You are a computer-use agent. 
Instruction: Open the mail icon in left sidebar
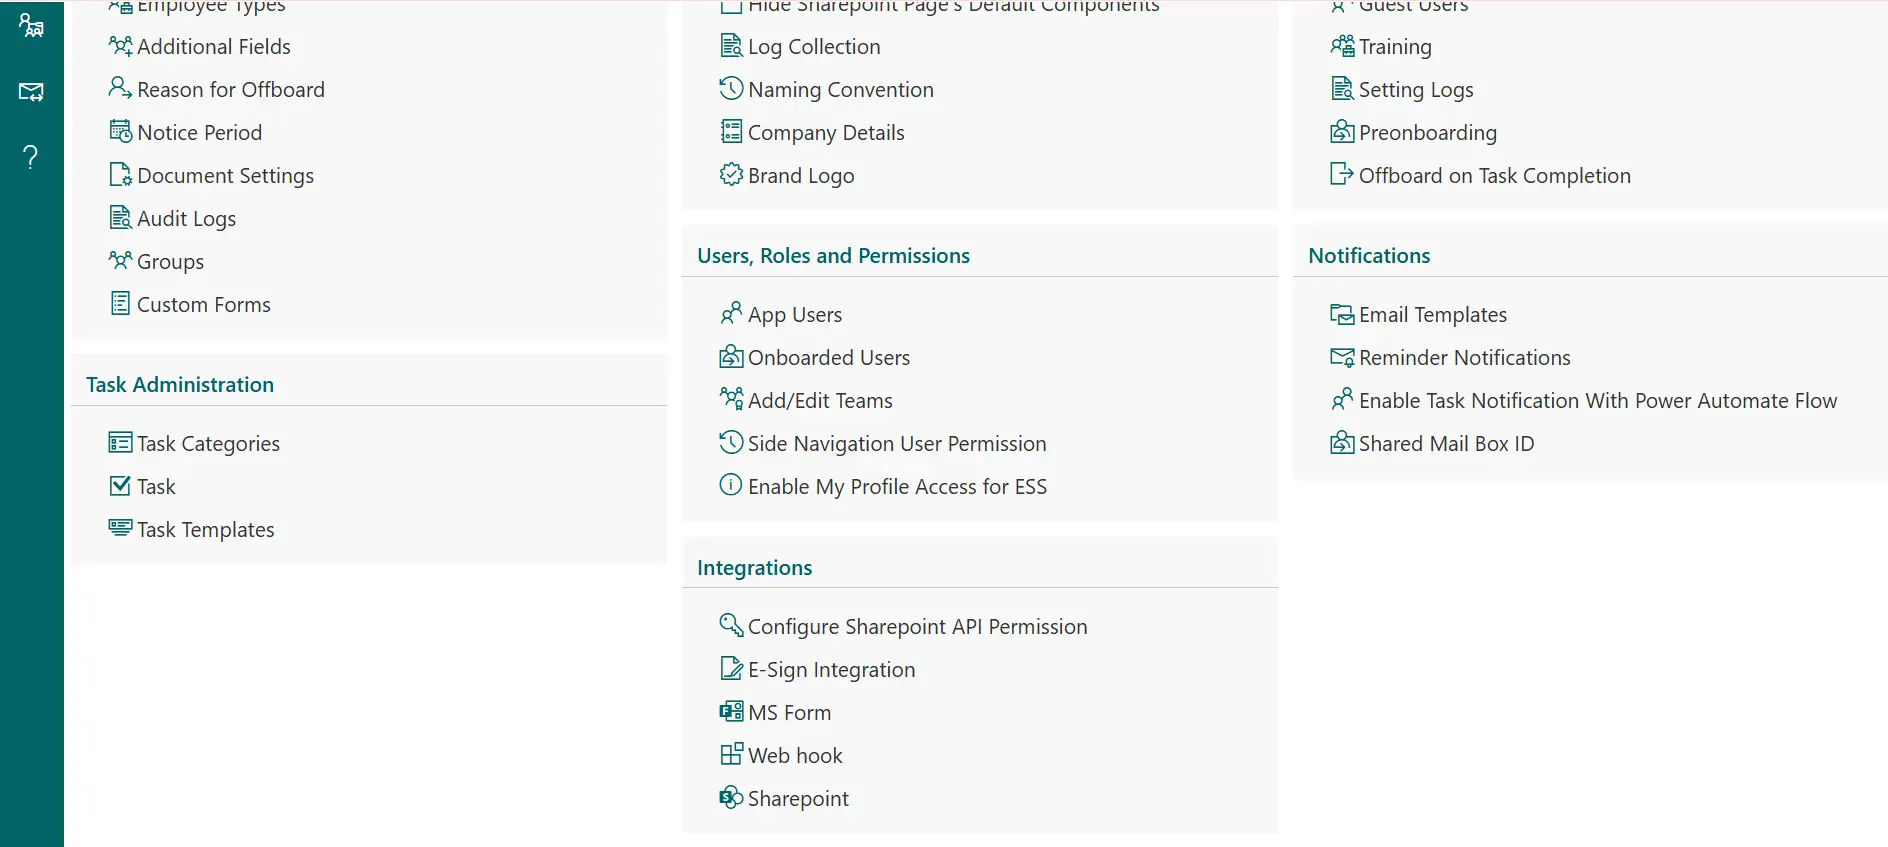point(31,92)
